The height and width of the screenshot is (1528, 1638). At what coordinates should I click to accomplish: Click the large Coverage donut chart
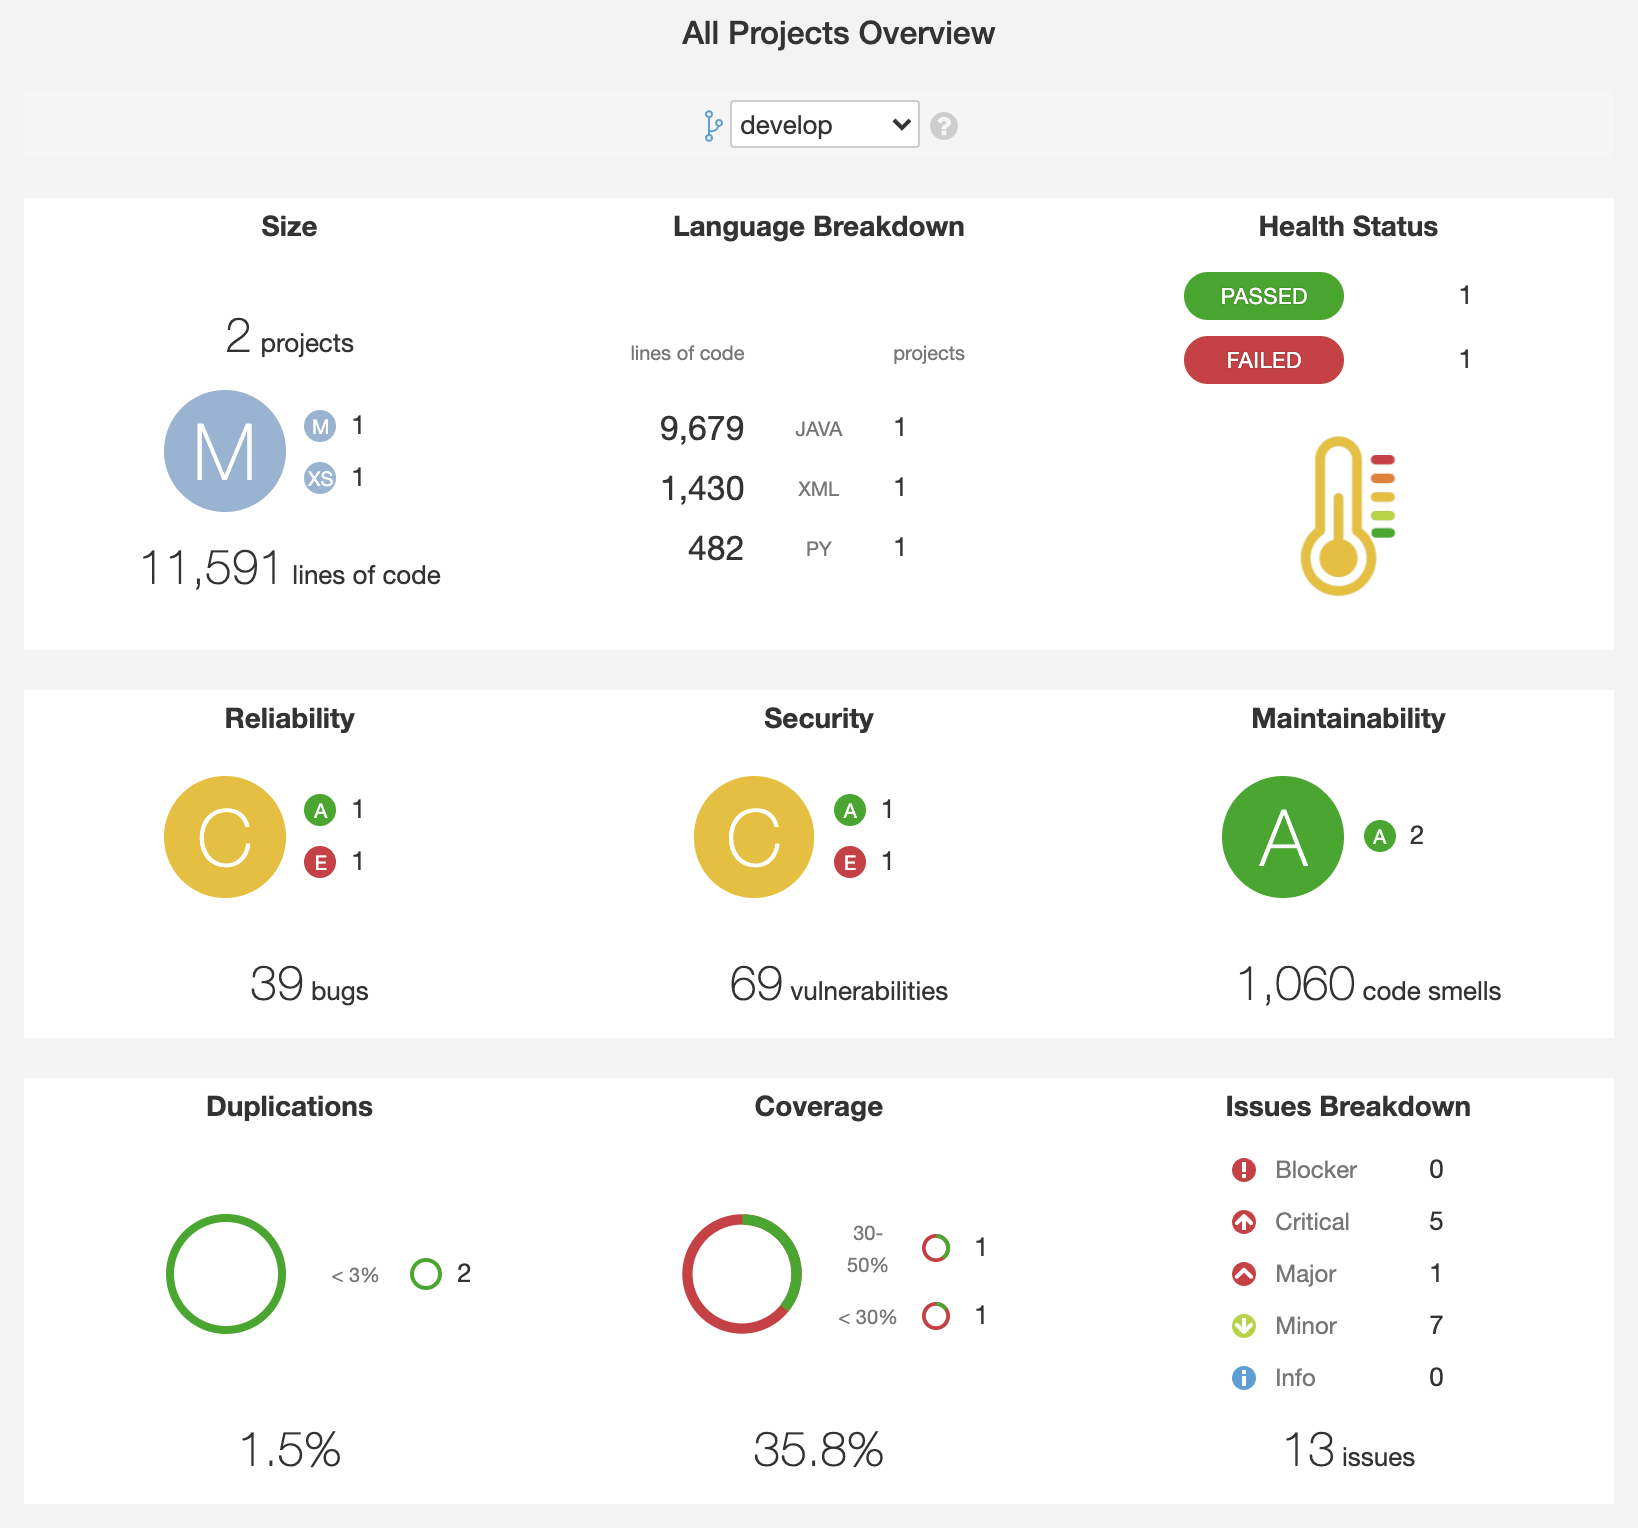point(742,1274)
